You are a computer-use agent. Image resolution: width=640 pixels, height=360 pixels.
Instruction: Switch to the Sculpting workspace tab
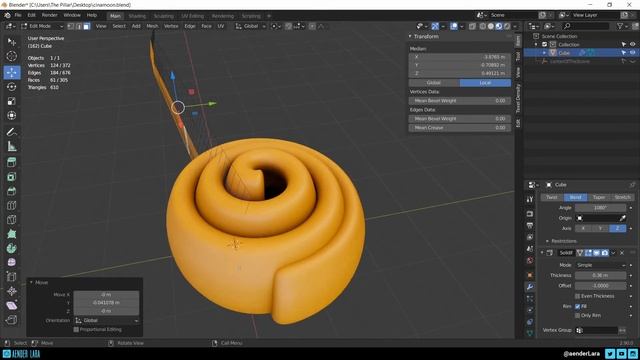click(164, 16)
